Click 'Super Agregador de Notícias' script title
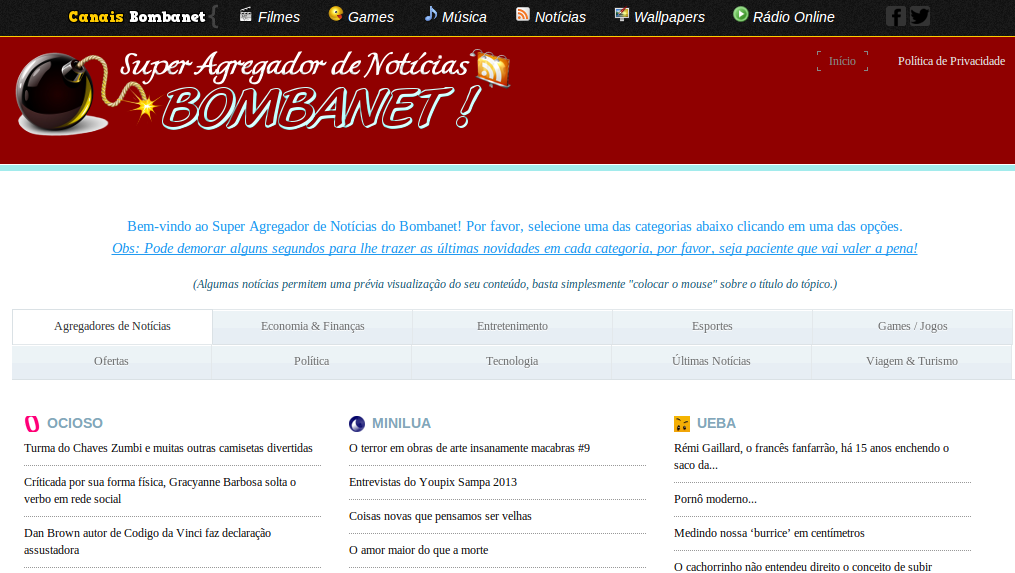Image resolution: width=1015 pixels, height=573 pixels. 295,67
